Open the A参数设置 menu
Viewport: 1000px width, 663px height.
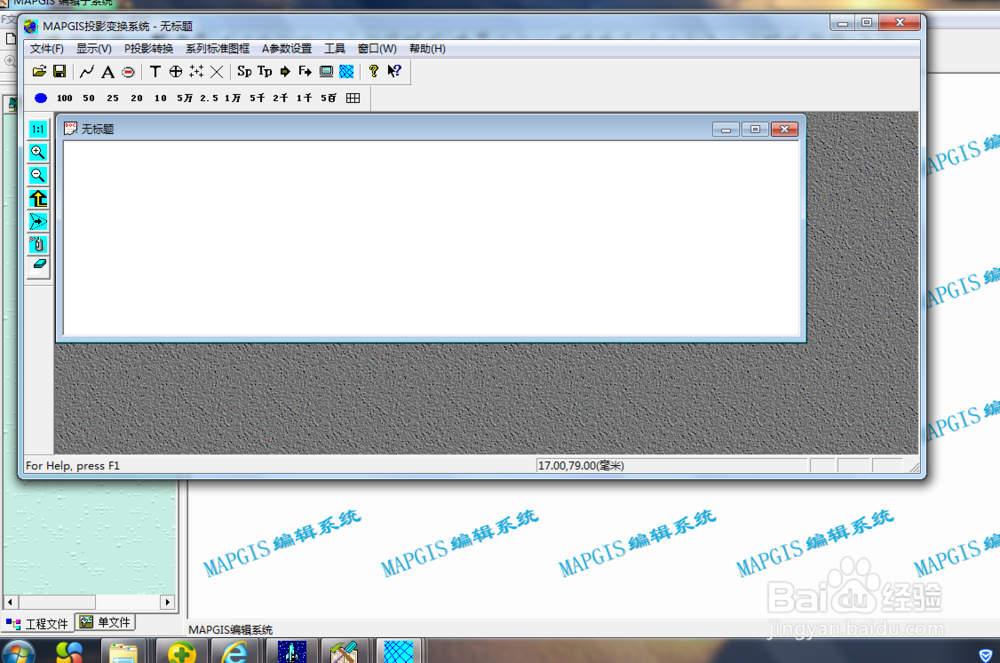tap(287, 48)
